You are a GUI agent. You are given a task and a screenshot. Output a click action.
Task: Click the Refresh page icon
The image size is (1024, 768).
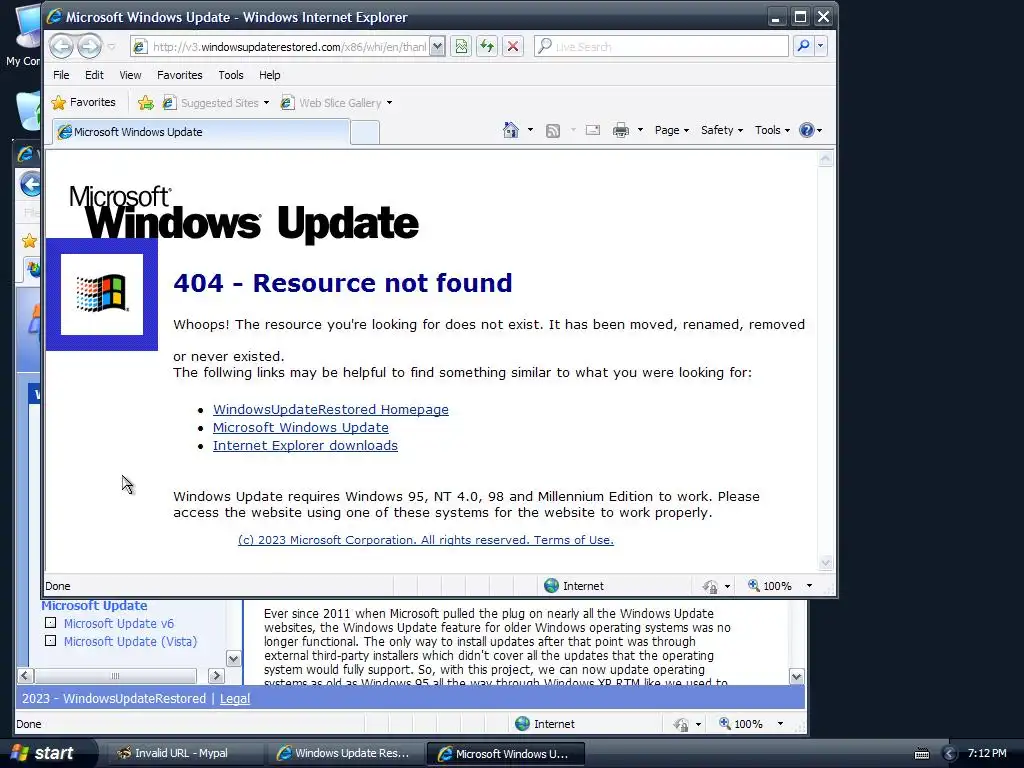[x=487, y=46]
